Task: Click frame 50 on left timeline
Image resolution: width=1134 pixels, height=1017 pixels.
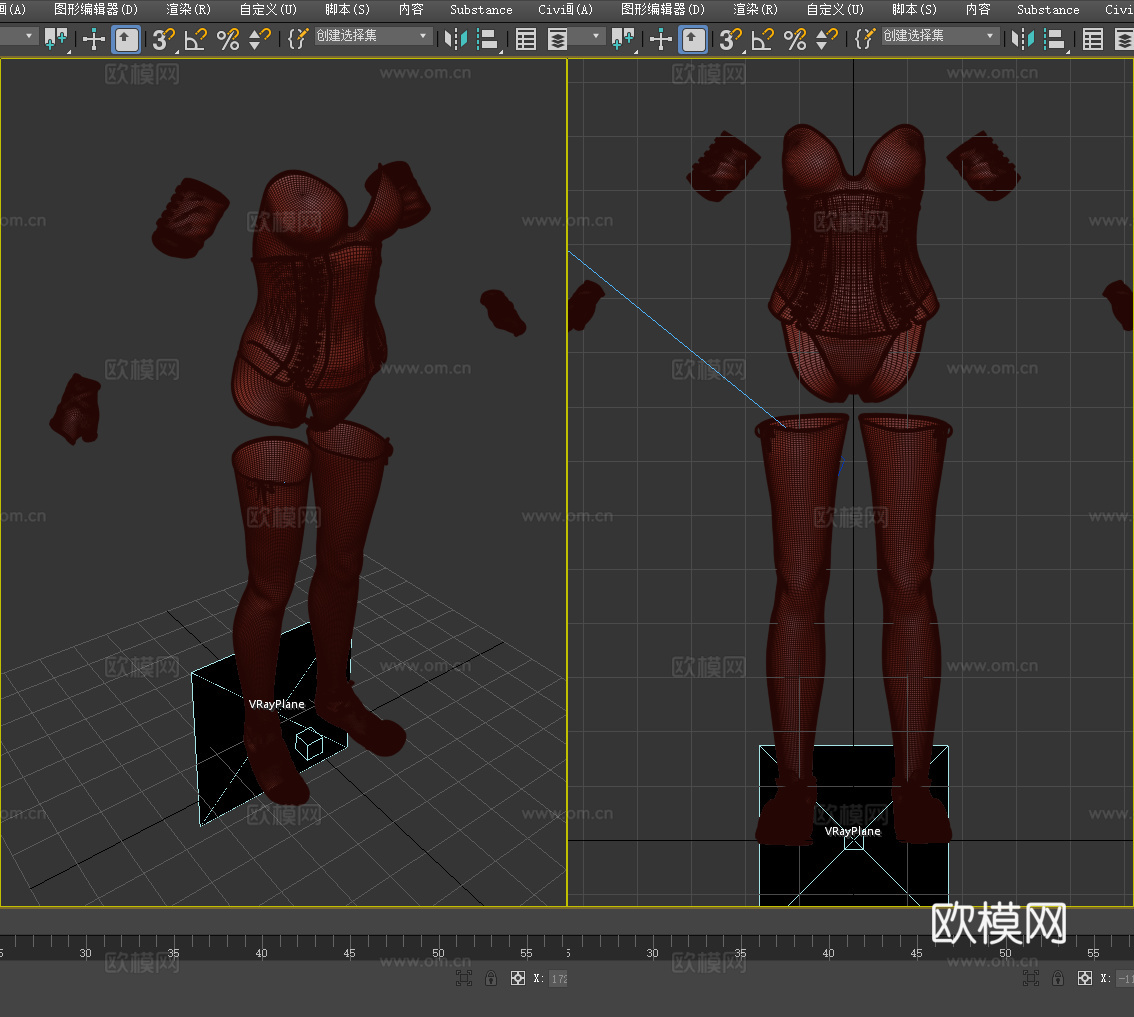Action: 438,953
